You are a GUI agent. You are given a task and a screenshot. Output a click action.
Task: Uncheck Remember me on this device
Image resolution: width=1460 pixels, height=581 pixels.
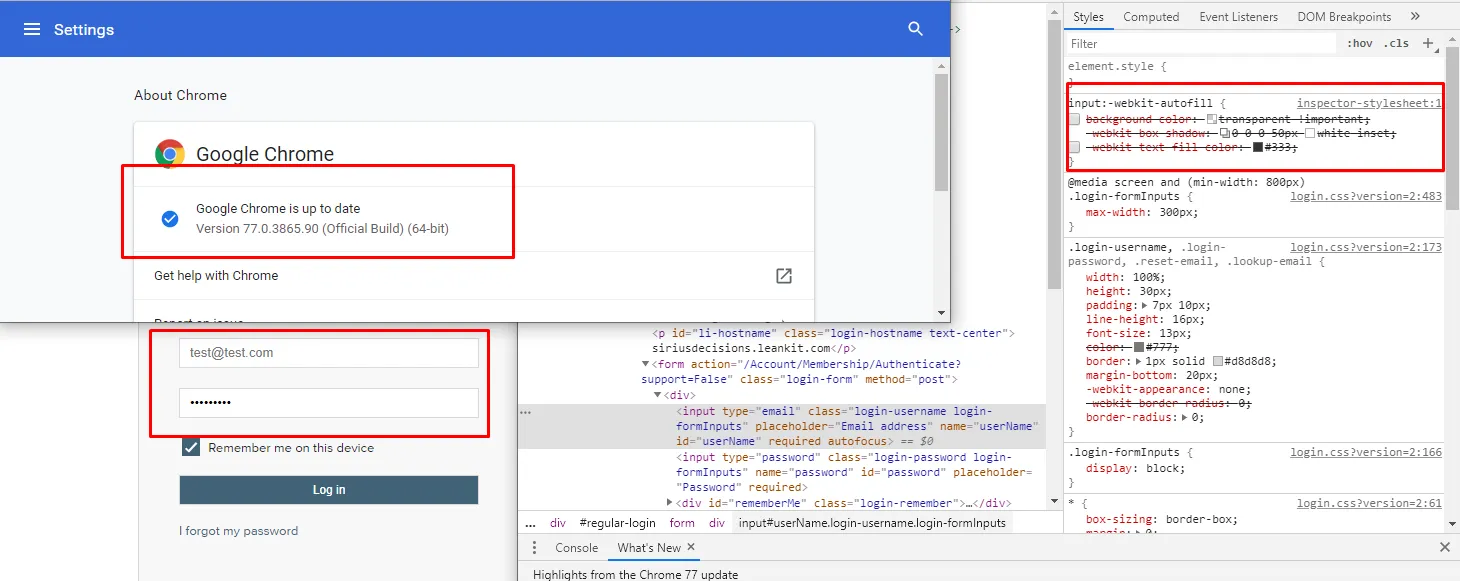tap(191, 448)
